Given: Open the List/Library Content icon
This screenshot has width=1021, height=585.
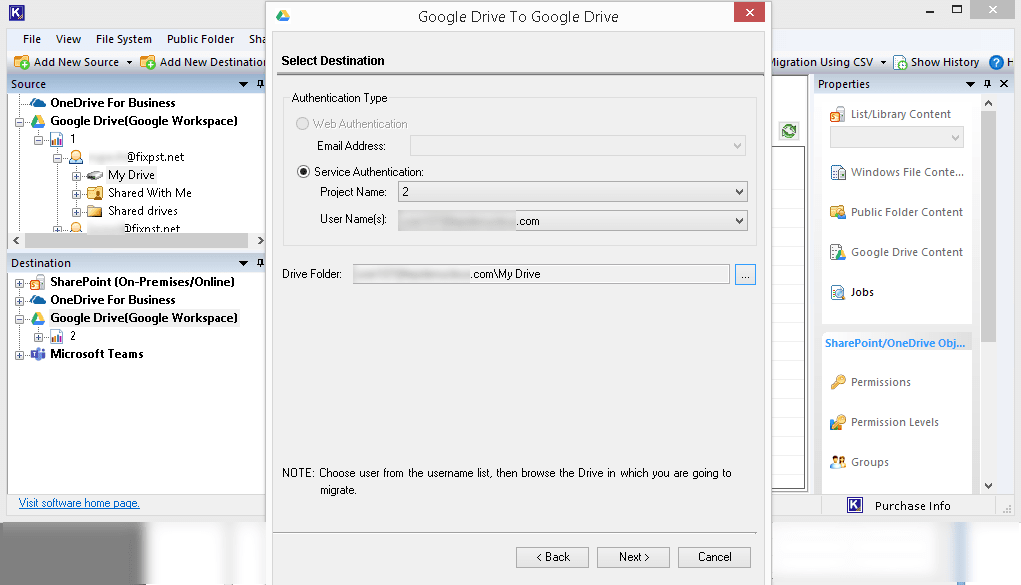Looking at the screenshot, I should pyautogui.click(x=837, y=115).
